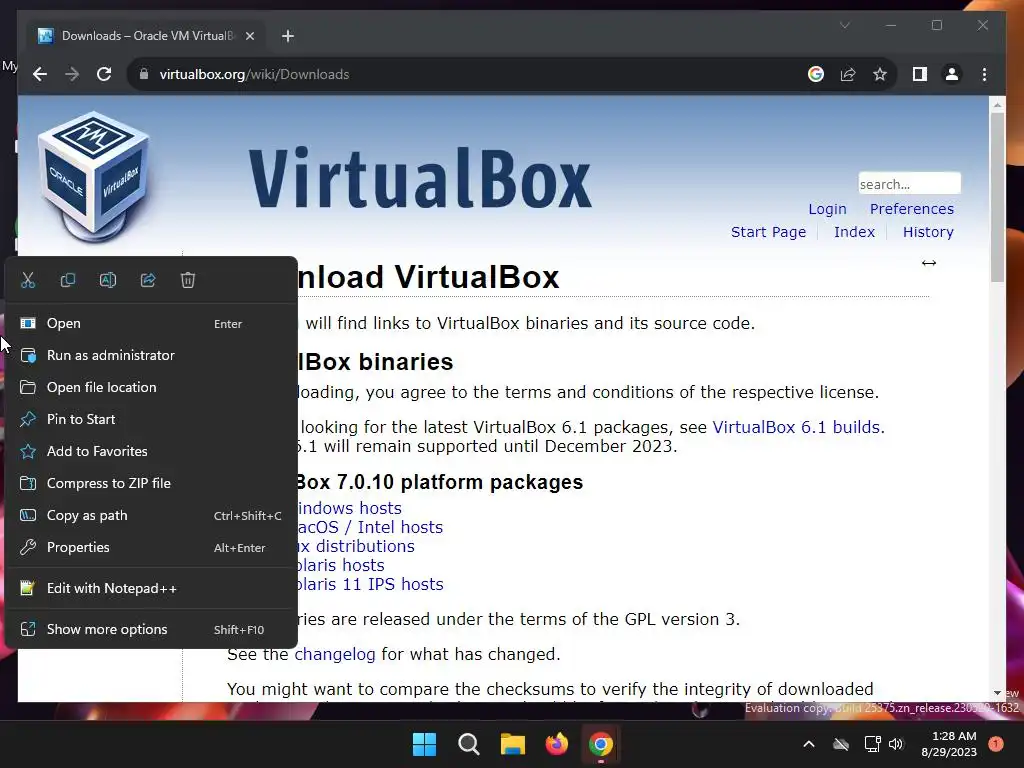Select Open from the context menu
1024x768 pixels.
[151, 323]
